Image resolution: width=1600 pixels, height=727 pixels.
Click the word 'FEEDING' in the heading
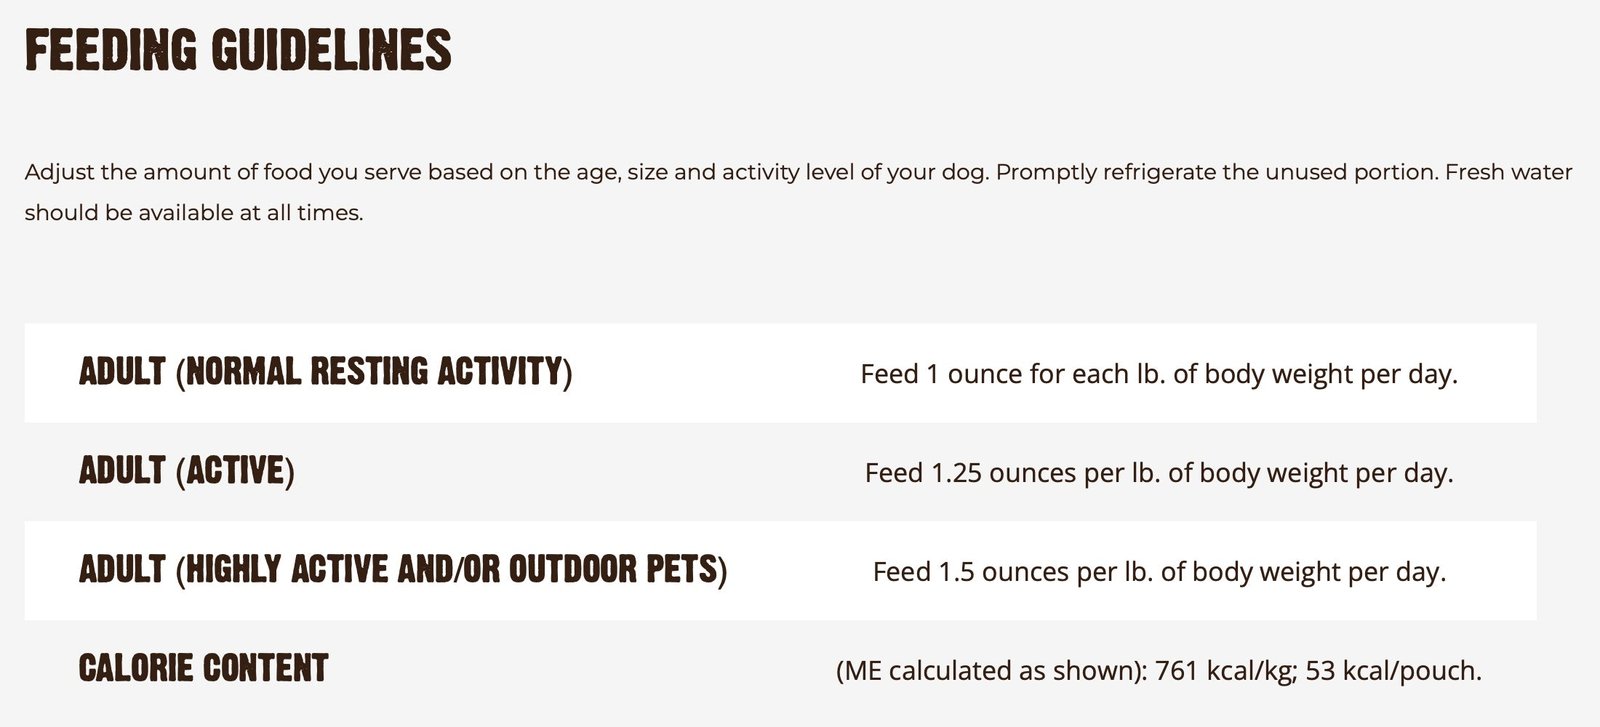tap(111, 50)
